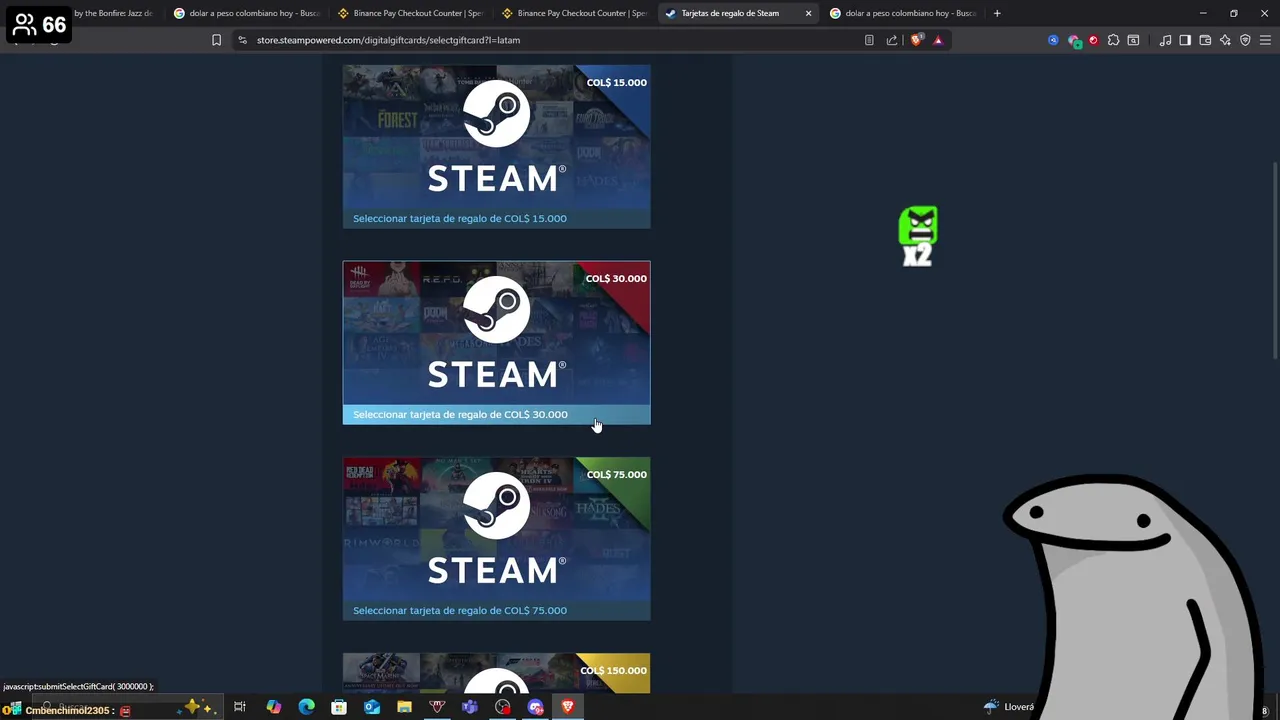Open Outlook from the taskbar

click(372, 707)
